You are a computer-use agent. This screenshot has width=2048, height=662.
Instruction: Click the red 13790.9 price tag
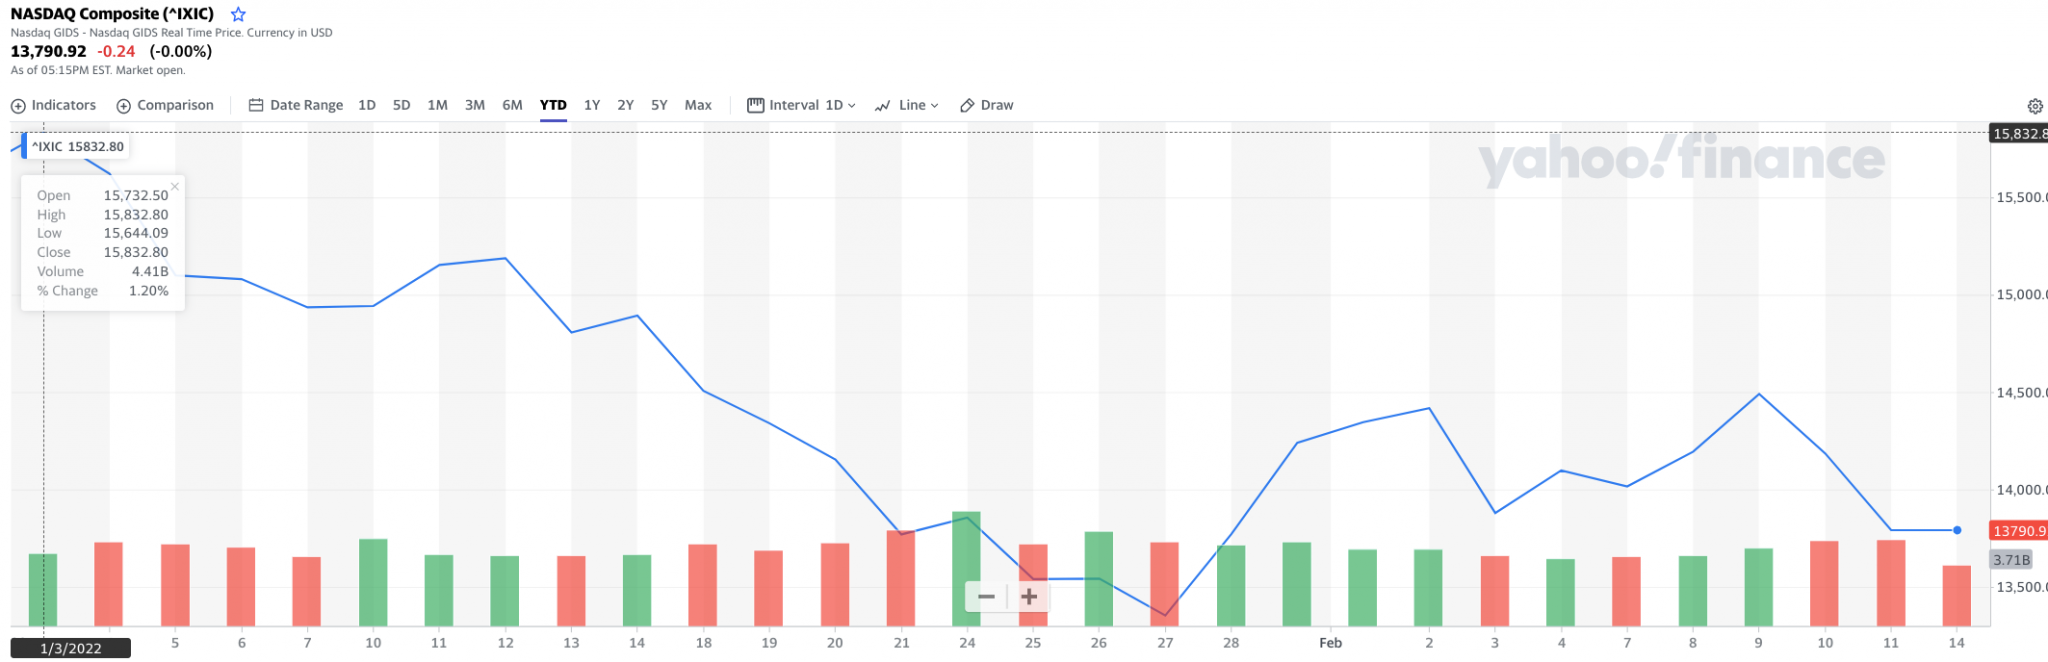(x=2019, y=531)
